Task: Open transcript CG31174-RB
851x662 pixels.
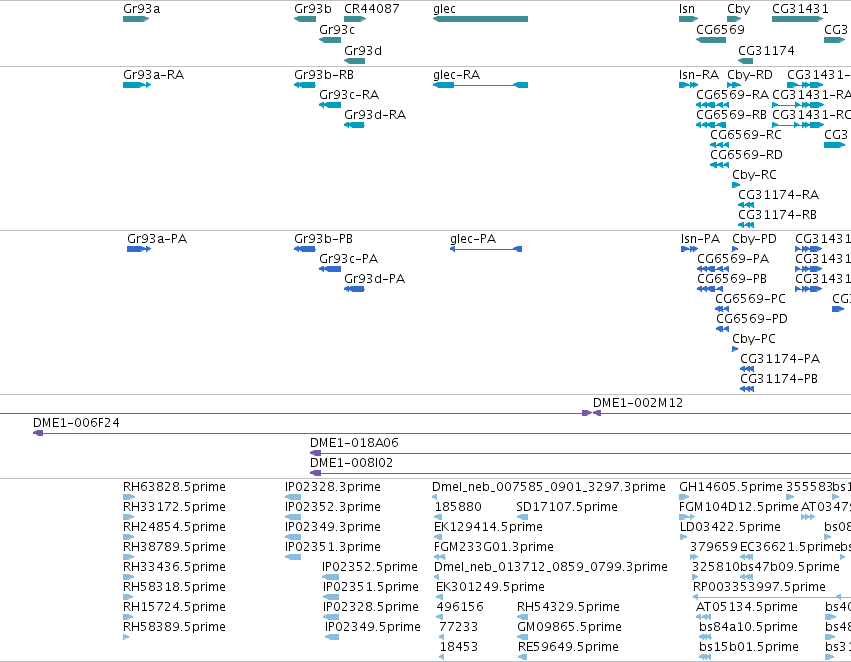Action: point(746,225)
